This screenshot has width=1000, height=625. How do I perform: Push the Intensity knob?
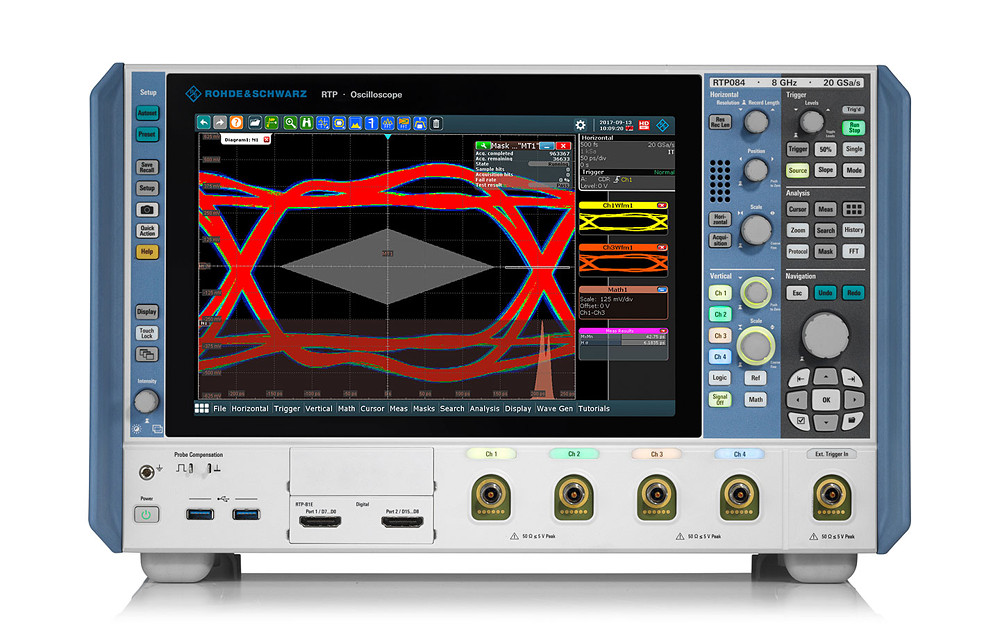pos(146,402)
